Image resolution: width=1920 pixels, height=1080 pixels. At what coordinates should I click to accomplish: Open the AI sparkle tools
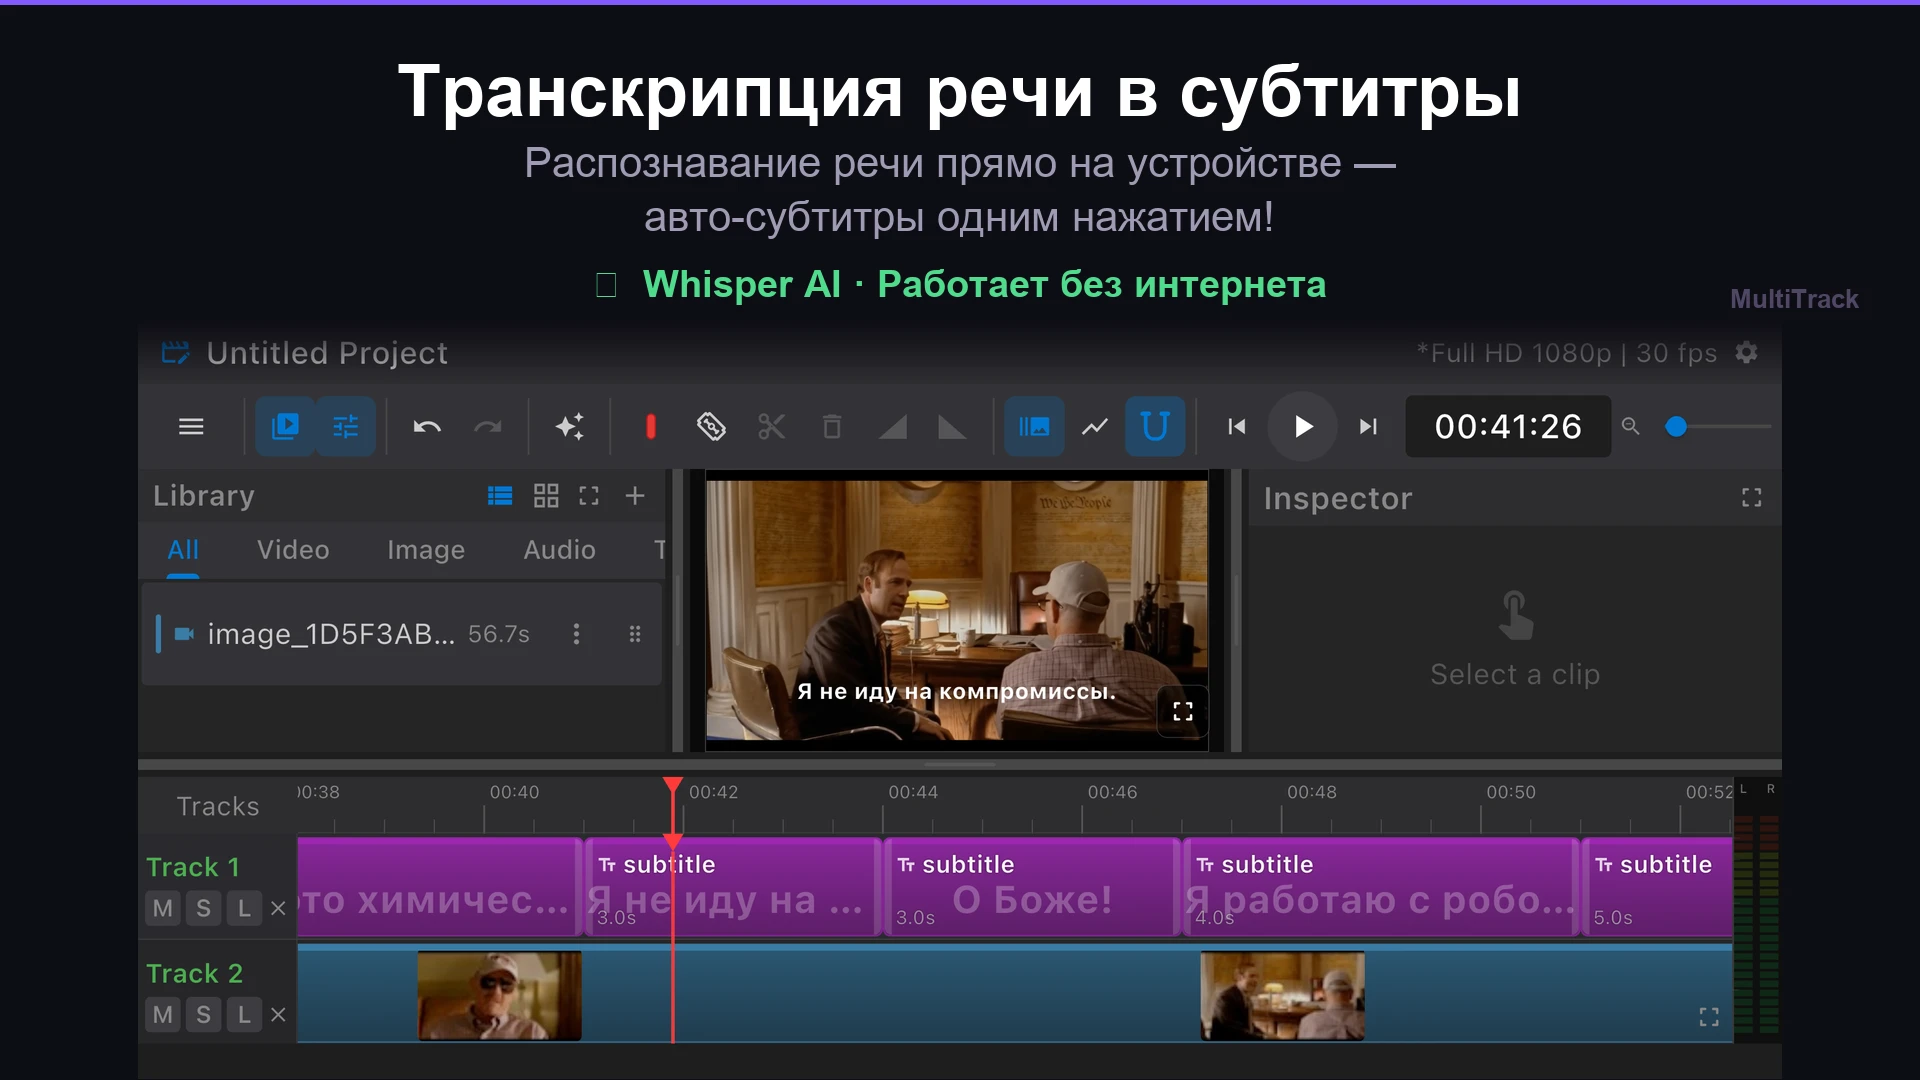click(x=570, y=427)
